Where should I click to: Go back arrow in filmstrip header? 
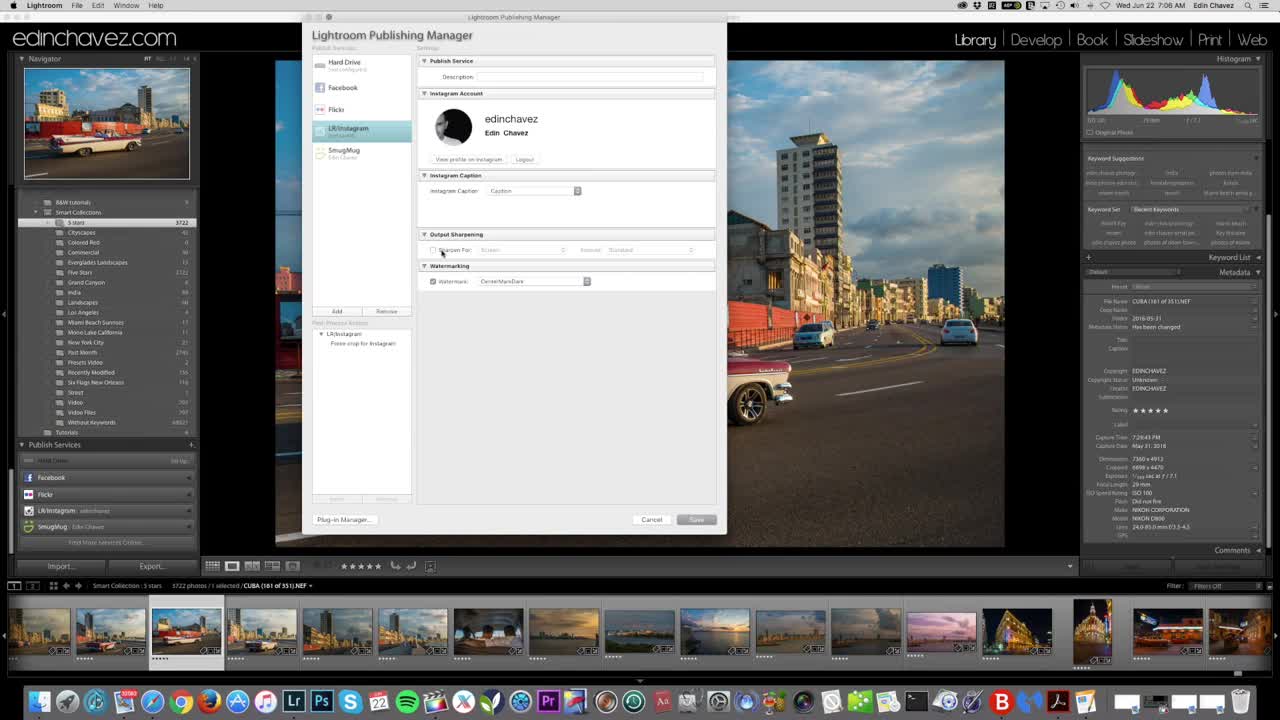(66, 586)
